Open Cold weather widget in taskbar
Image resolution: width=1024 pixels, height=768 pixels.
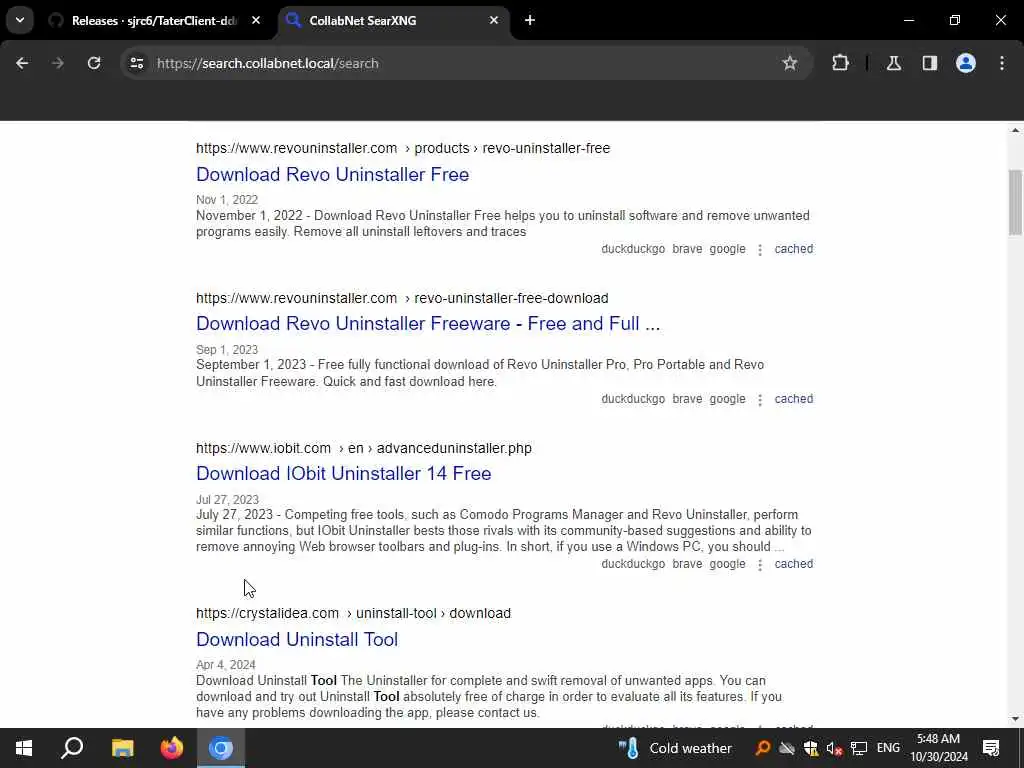pos(675,748)
